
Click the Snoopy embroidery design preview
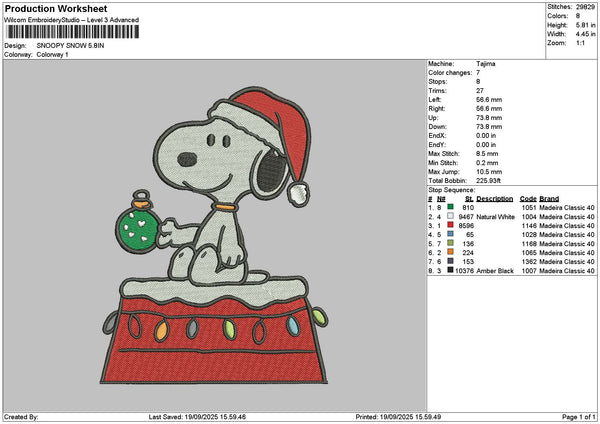[x=214, y=235]
